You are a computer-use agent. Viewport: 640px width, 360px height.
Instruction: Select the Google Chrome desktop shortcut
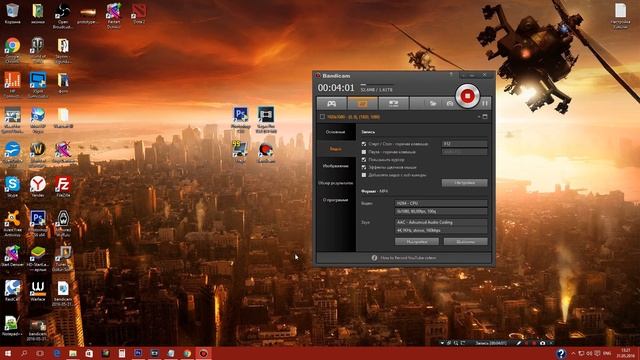click(13, 51)
